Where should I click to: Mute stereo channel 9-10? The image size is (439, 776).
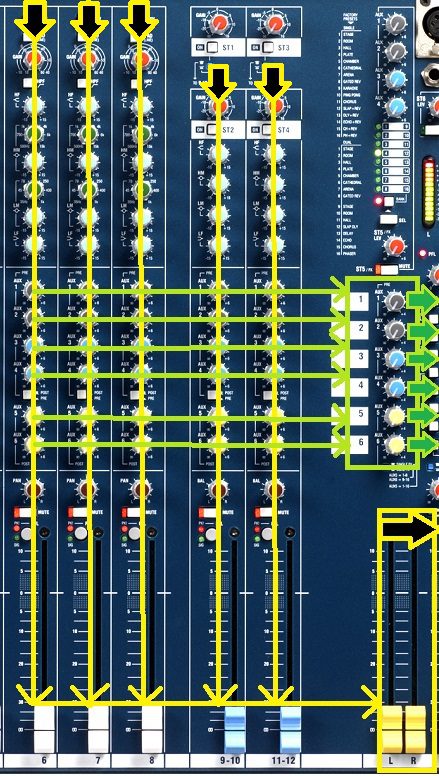(208, 512)
